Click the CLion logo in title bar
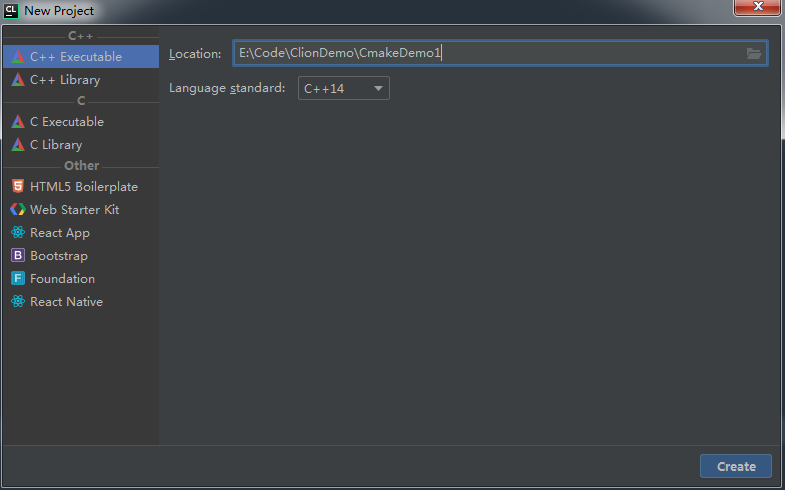This screenshot has height=490, width=785. coord(11,11)
